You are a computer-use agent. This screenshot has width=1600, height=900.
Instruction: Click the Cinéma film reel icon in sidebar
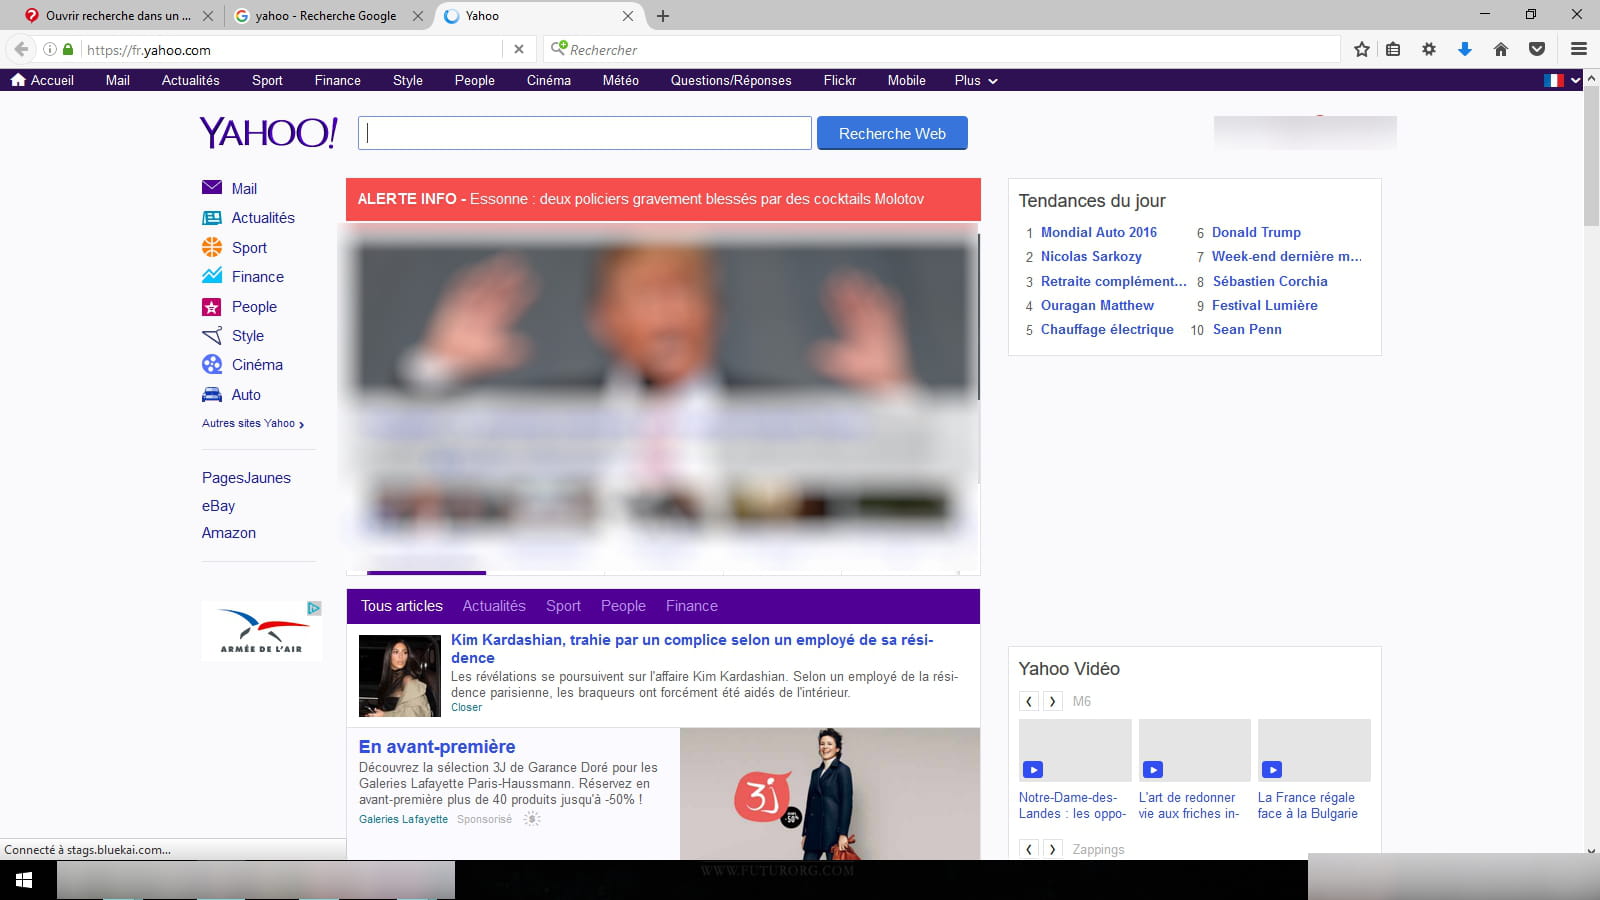212,364
